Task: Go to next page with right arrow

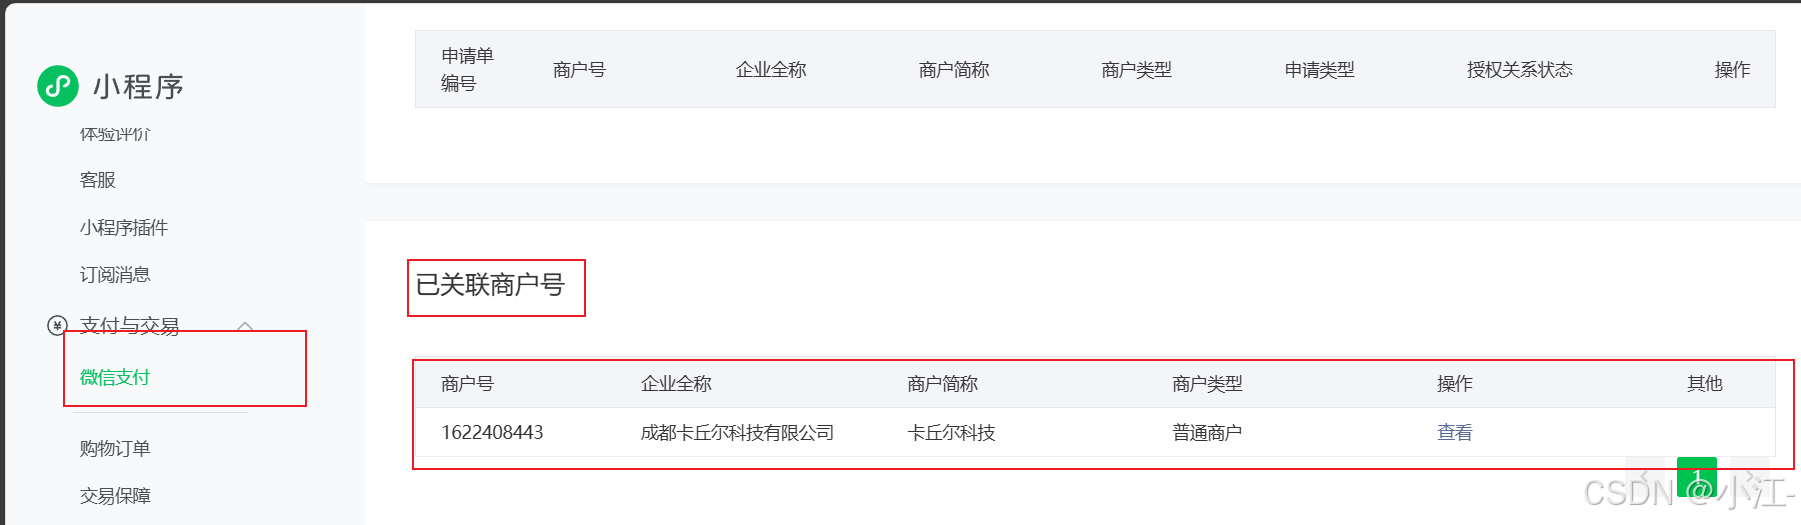Action: click(1749, 477)
